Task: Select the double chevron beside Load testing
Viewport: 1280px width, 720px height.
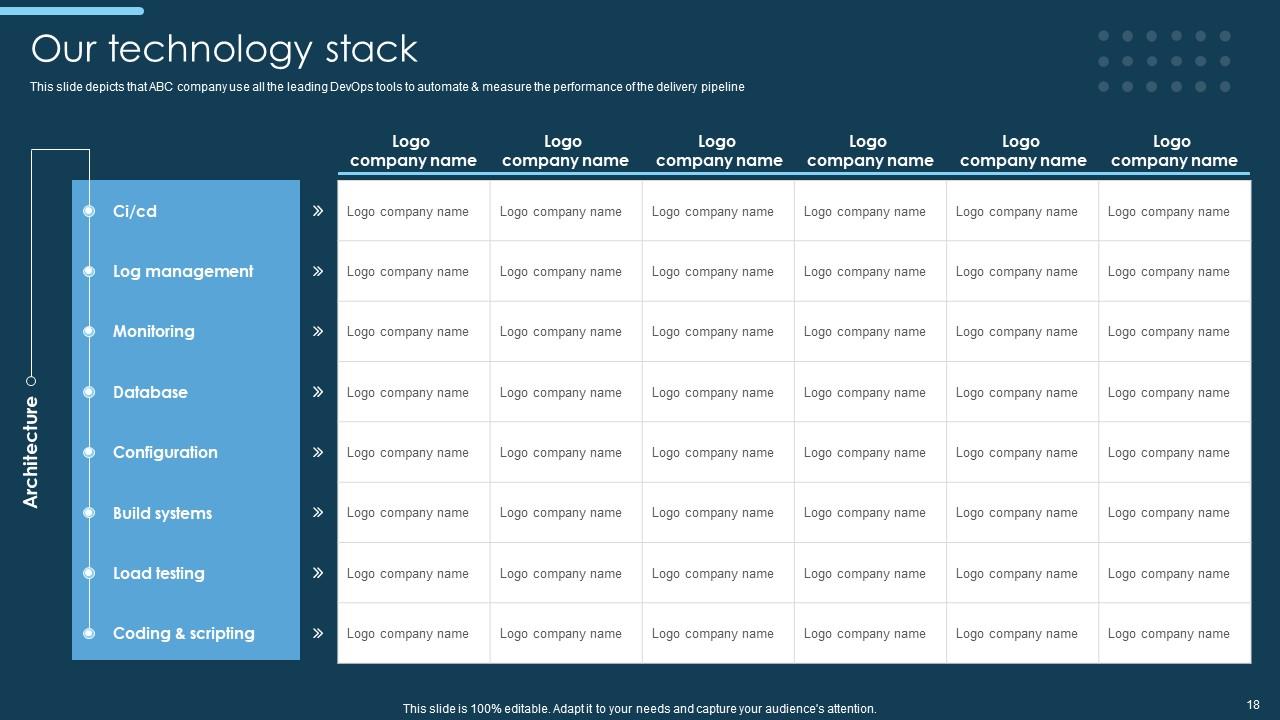Action: [x=318, y=573]
